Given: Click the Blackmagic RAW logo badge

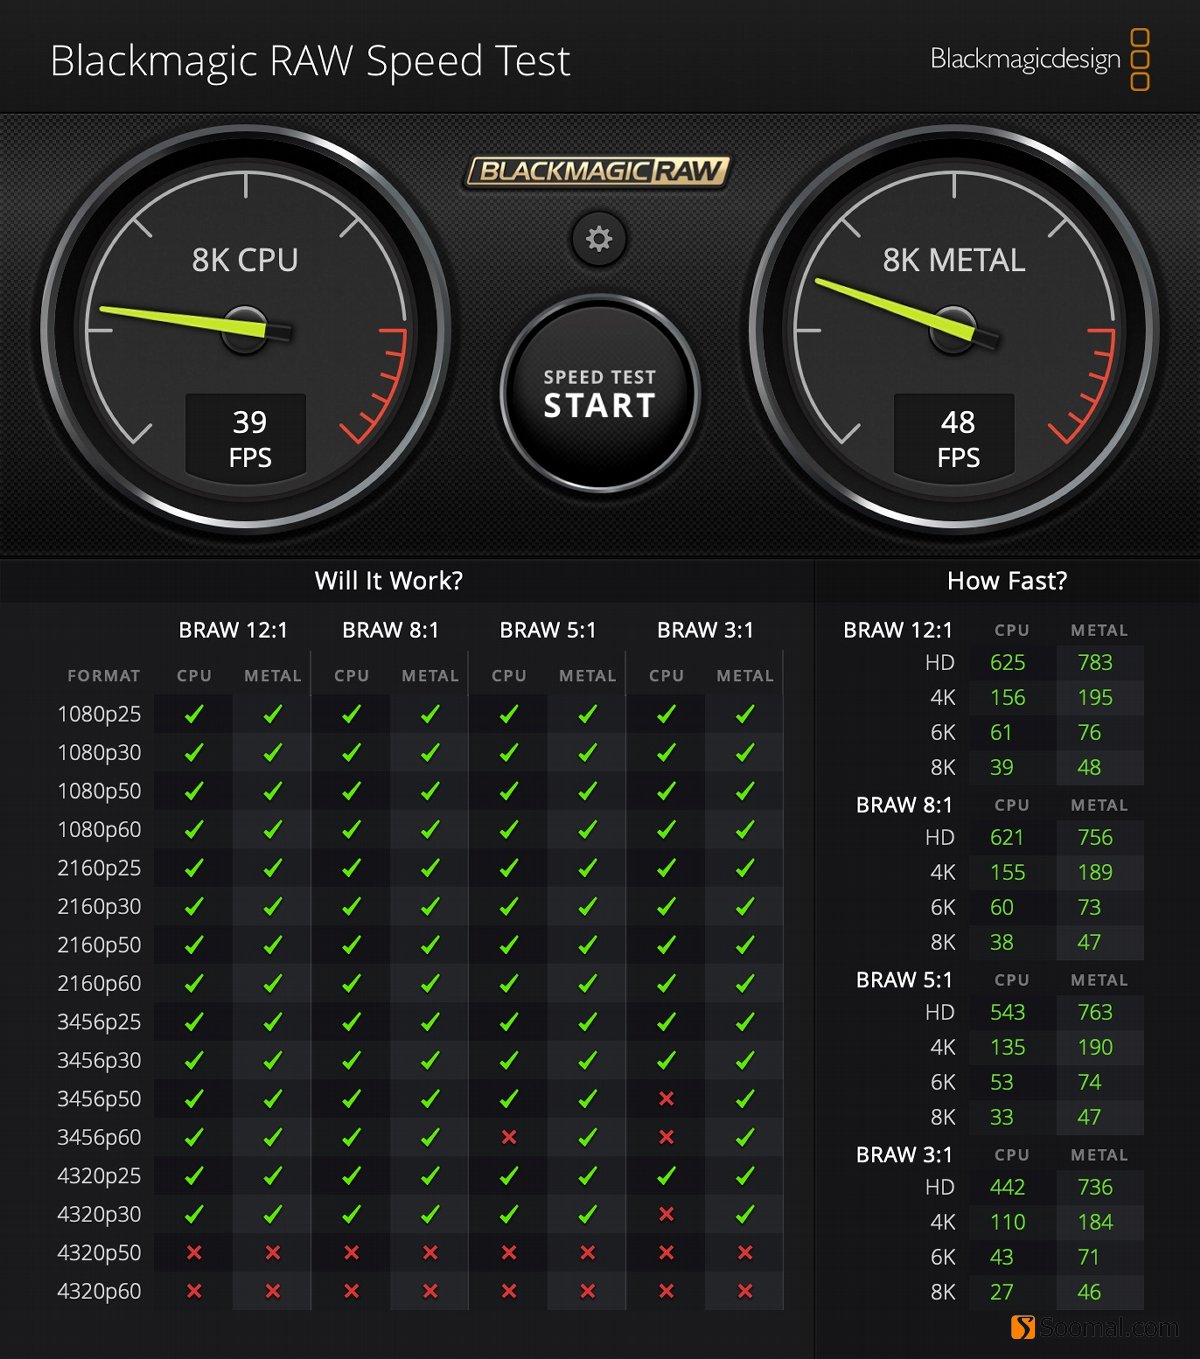Looking at the screenshot, I should (x=598, y=171).
